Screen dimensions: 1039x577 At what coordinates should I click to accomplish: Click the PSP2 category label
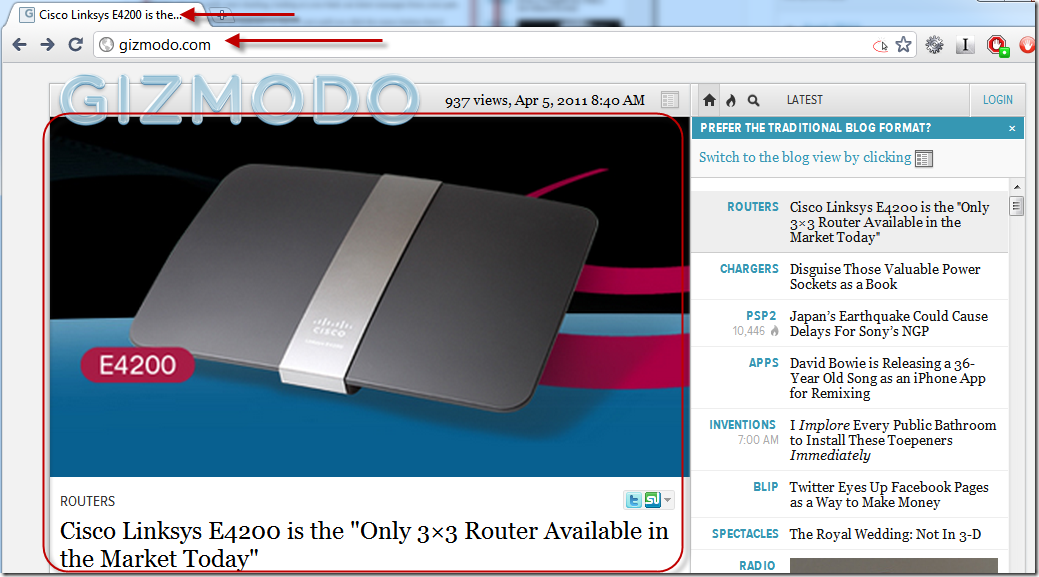pos(762,316)
